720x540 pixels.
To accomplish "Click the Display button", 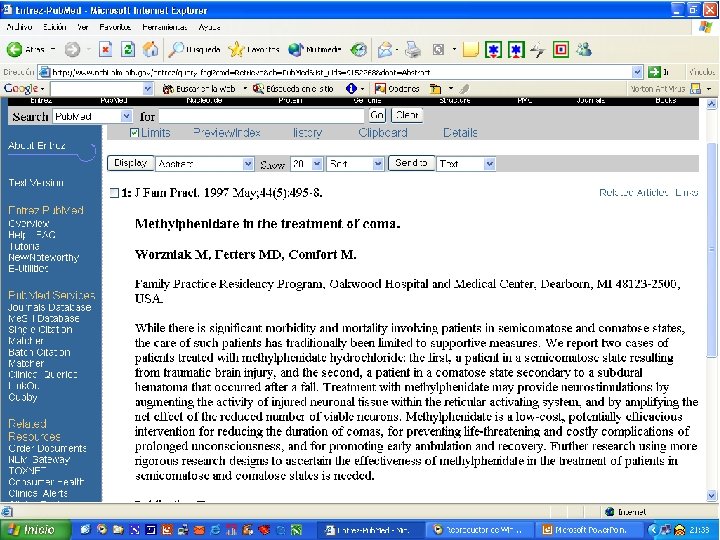I will click(x=130, y=163).
